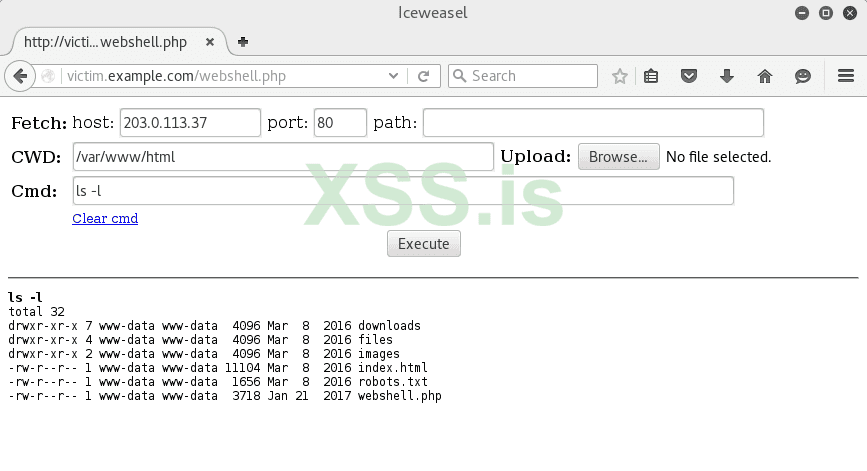
Task: Show bookmarks list icon
Action: coord(651,76)
